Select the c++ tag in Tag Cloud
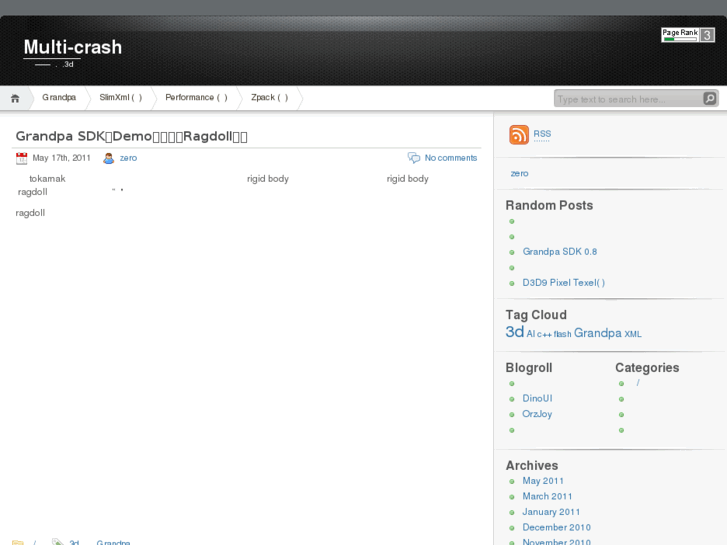The width and height of the screenshot is (727, 545). tap(544, 334)
